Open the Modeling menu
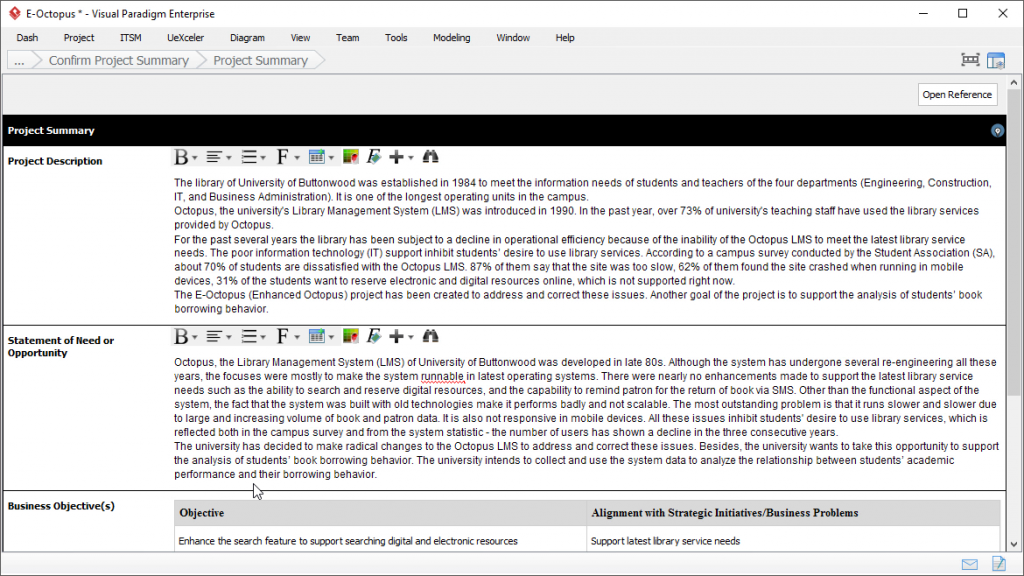 [x=451, y=37]
